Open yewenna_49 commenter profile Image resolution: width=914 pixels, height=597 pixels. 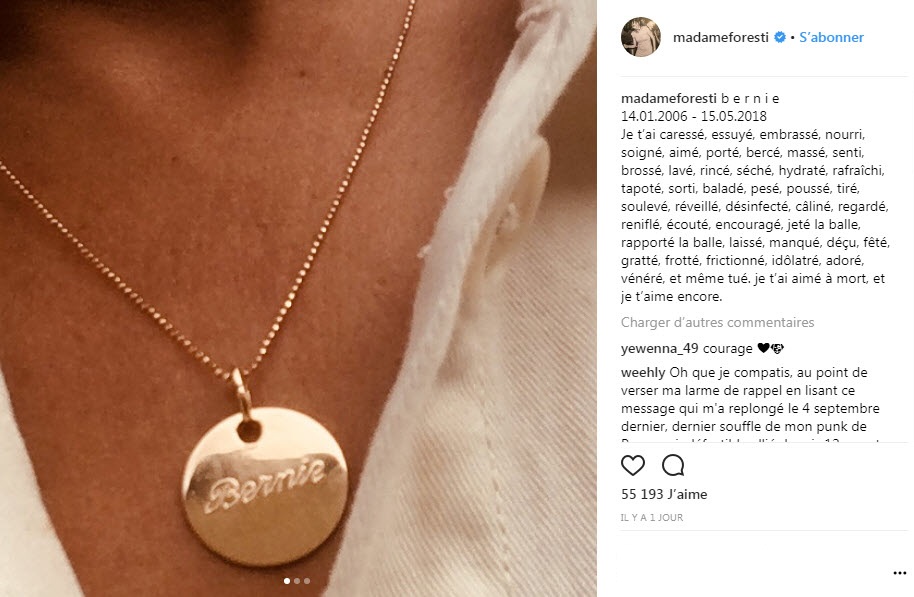pyautogui.click(x=659, y=349)
